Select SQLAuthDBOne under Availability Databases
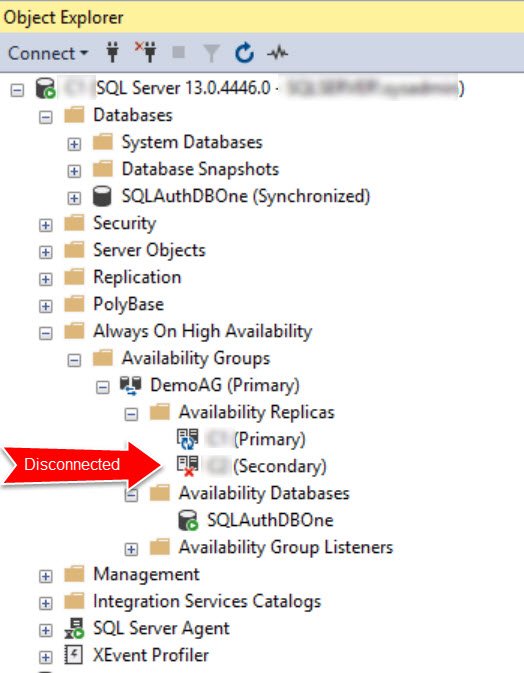Viewport: 524px width, 673px height. 270,520
